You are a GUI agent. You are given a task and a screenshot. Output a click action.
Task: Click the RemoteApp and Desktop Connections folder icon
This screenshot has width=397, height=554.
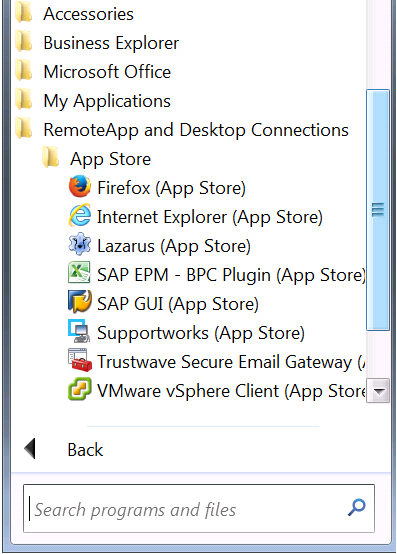[x=24, y=129]
